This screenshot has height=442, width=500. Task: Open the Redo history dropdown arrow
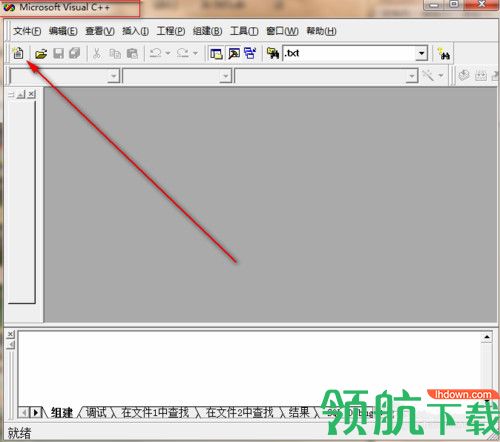click(195, 53)
